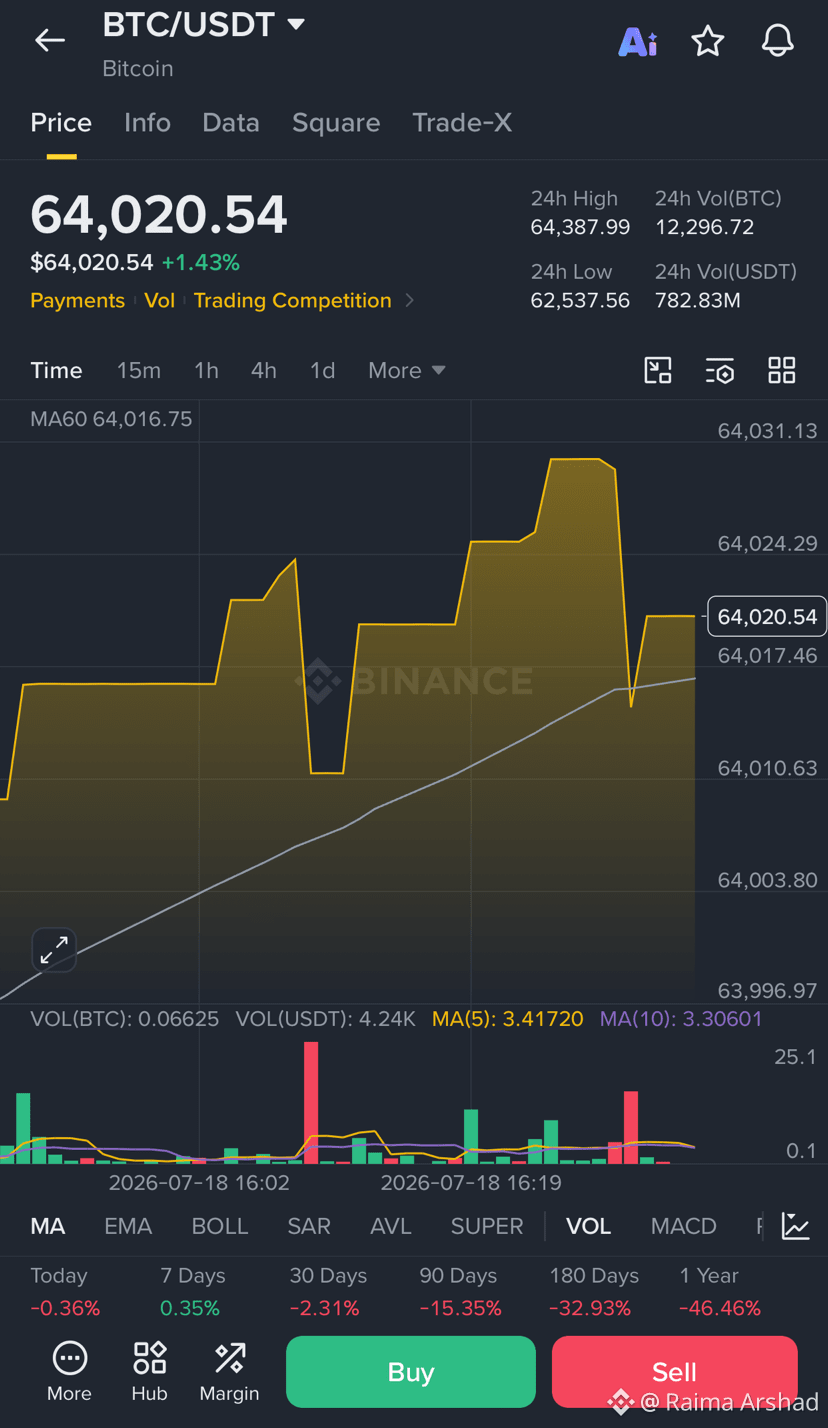Toggle the AVL indicator
The image size is (828, 1428).
(390, 1226)
